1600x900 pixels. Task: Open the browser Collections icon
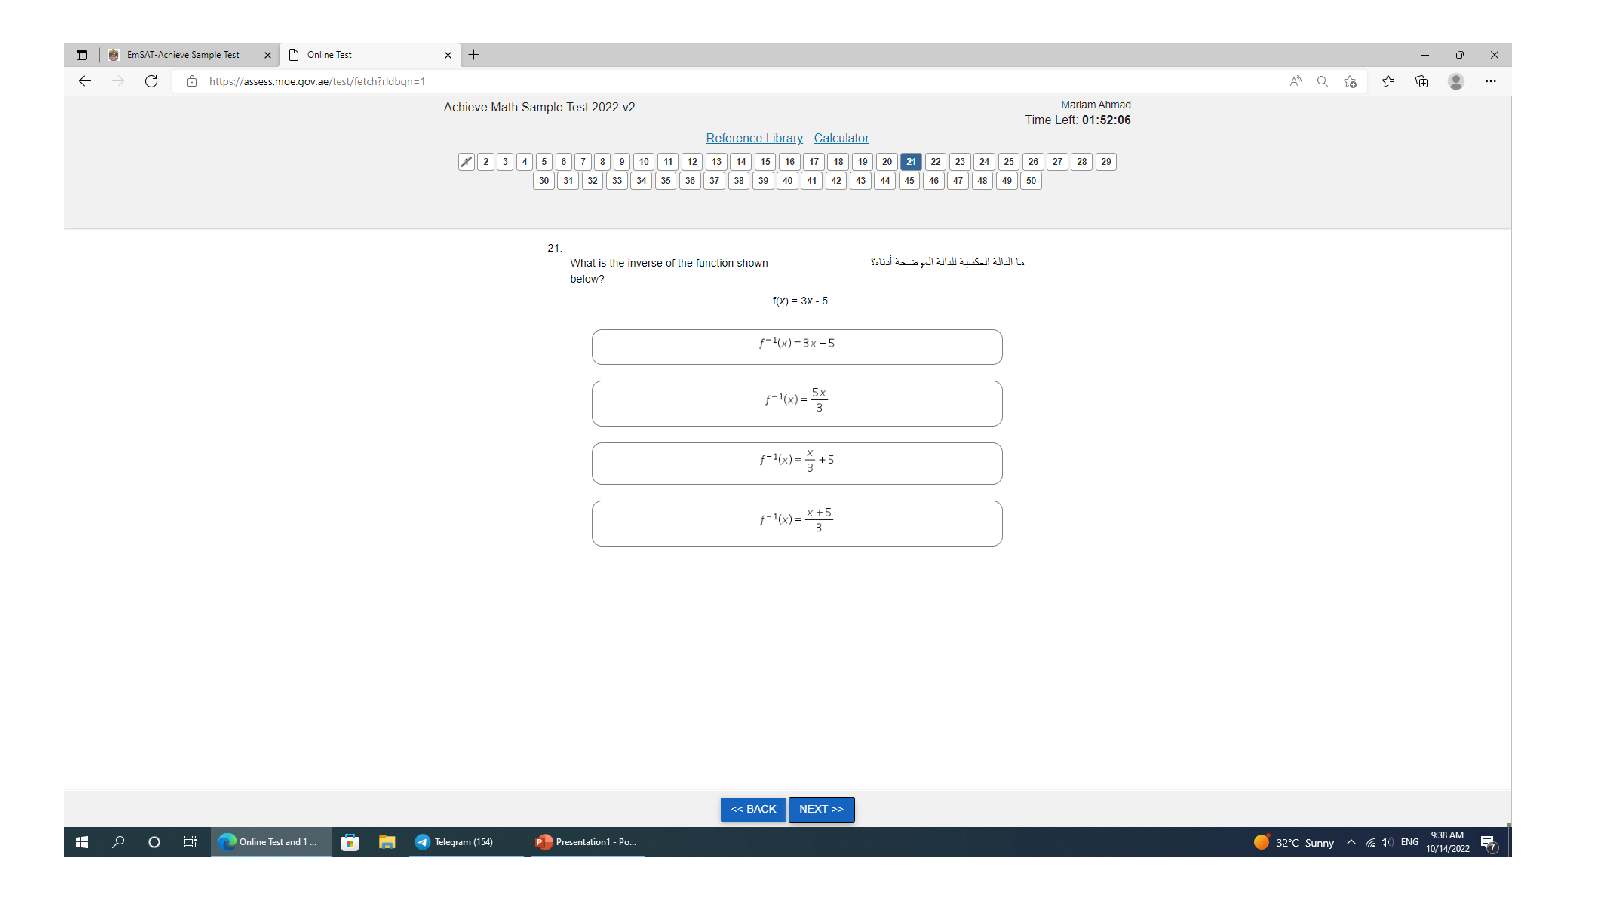pos(1421,81)
